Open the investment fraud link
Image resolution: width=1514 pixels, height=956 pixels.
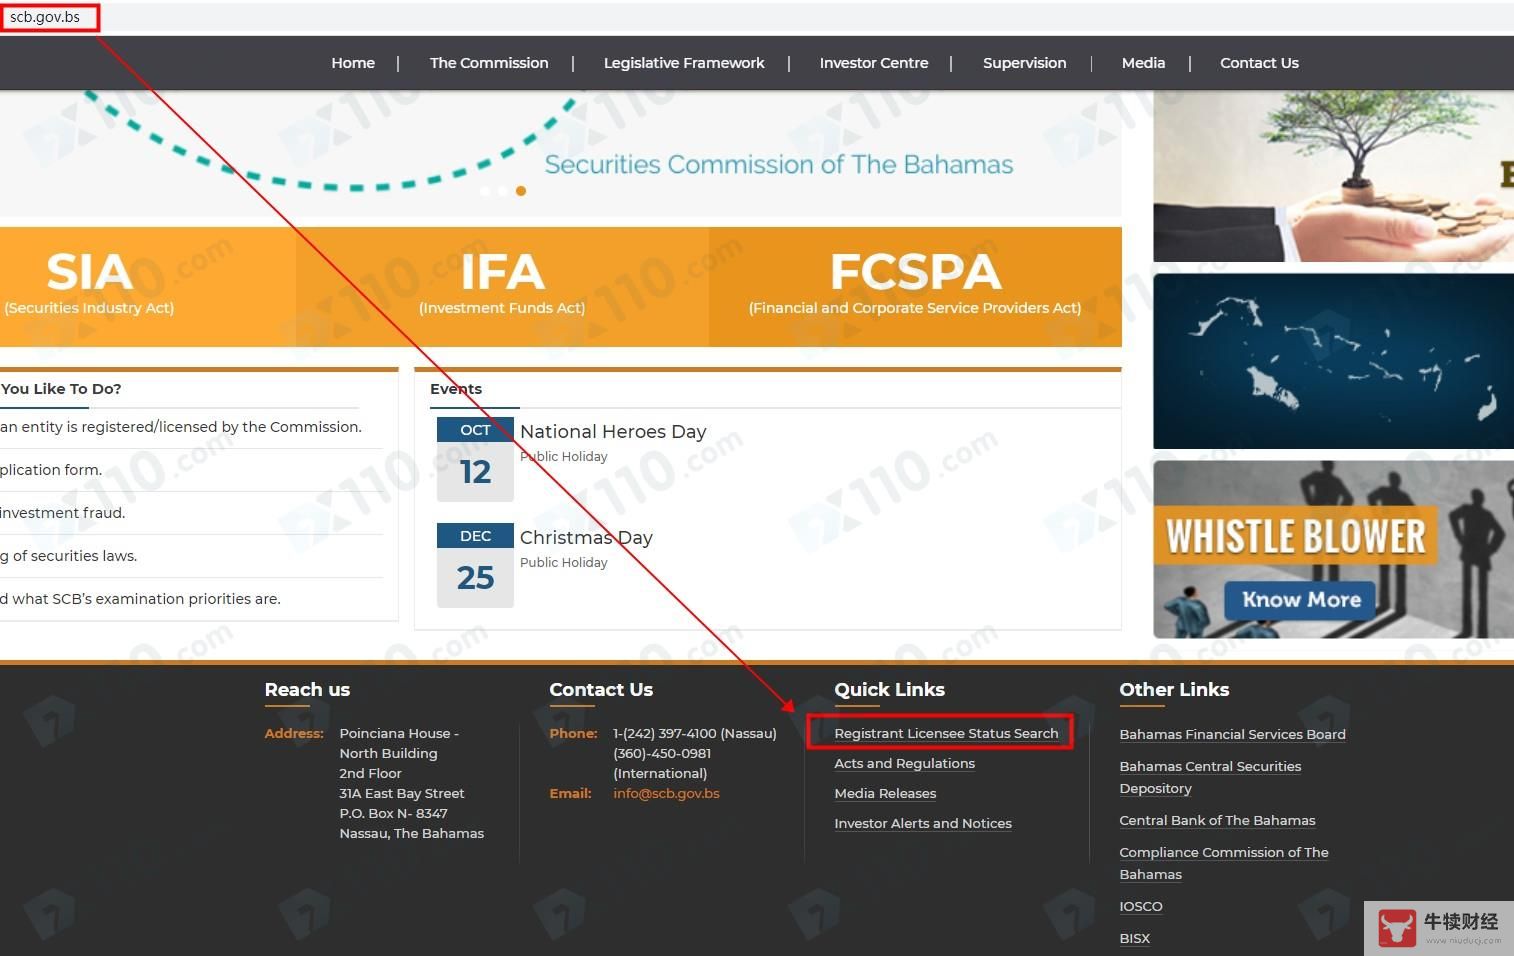(x=63, y=513)
